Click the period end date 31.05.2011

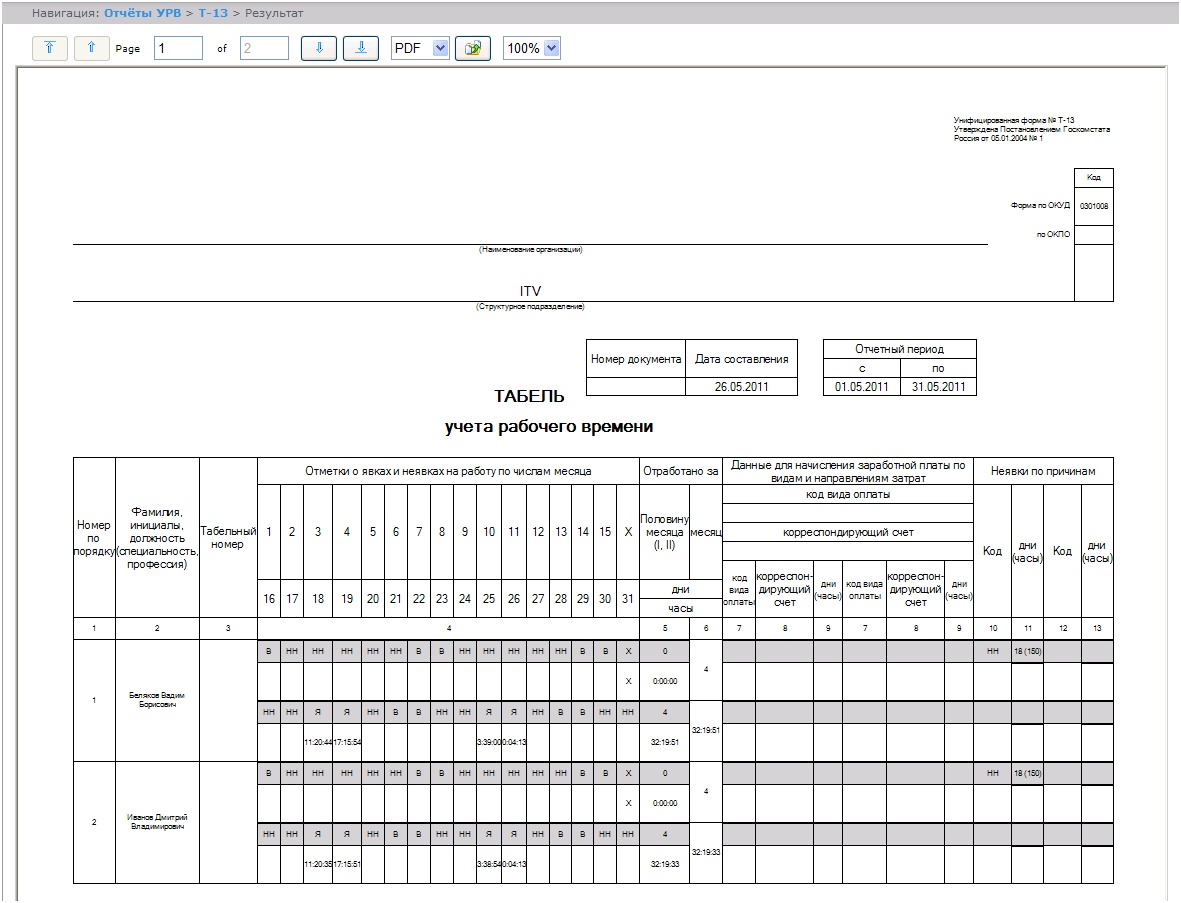(938, 387)
